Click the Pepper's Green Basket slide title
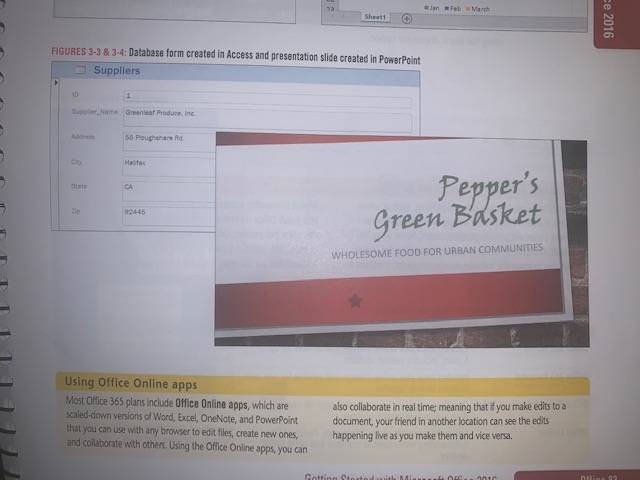Screen dimensions: 640x480 click(457, 206)
